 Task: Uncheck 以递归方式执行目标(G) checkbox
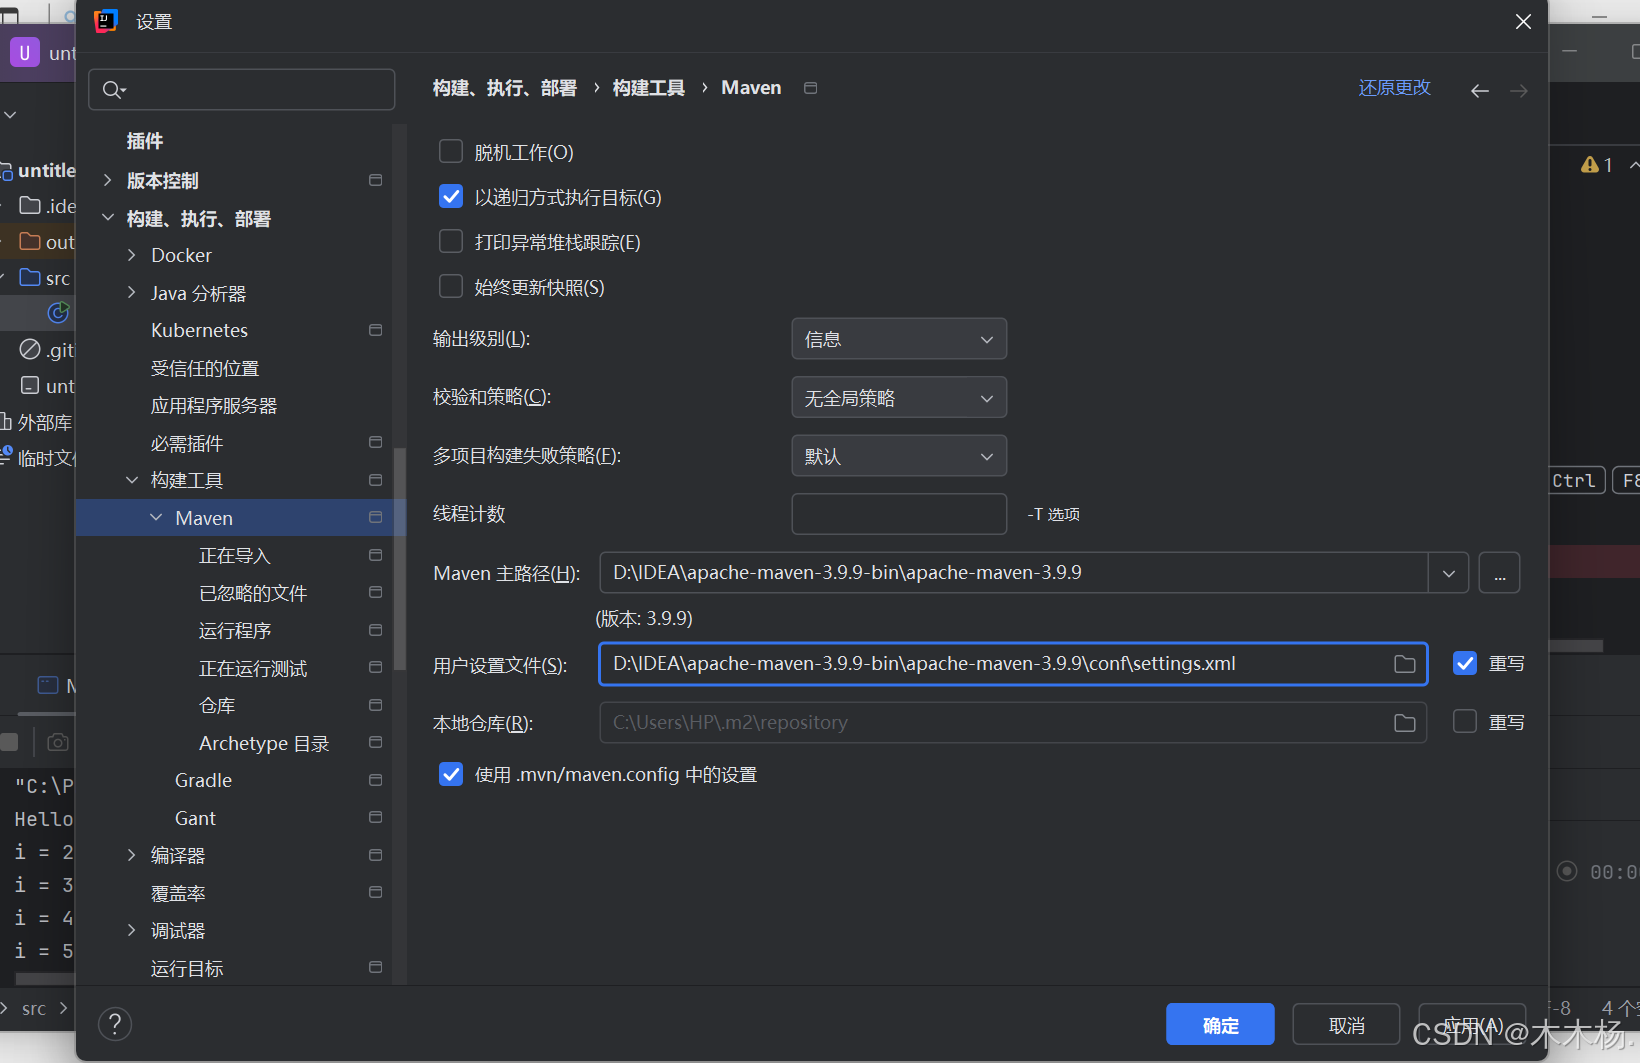(x=451, y=196)
